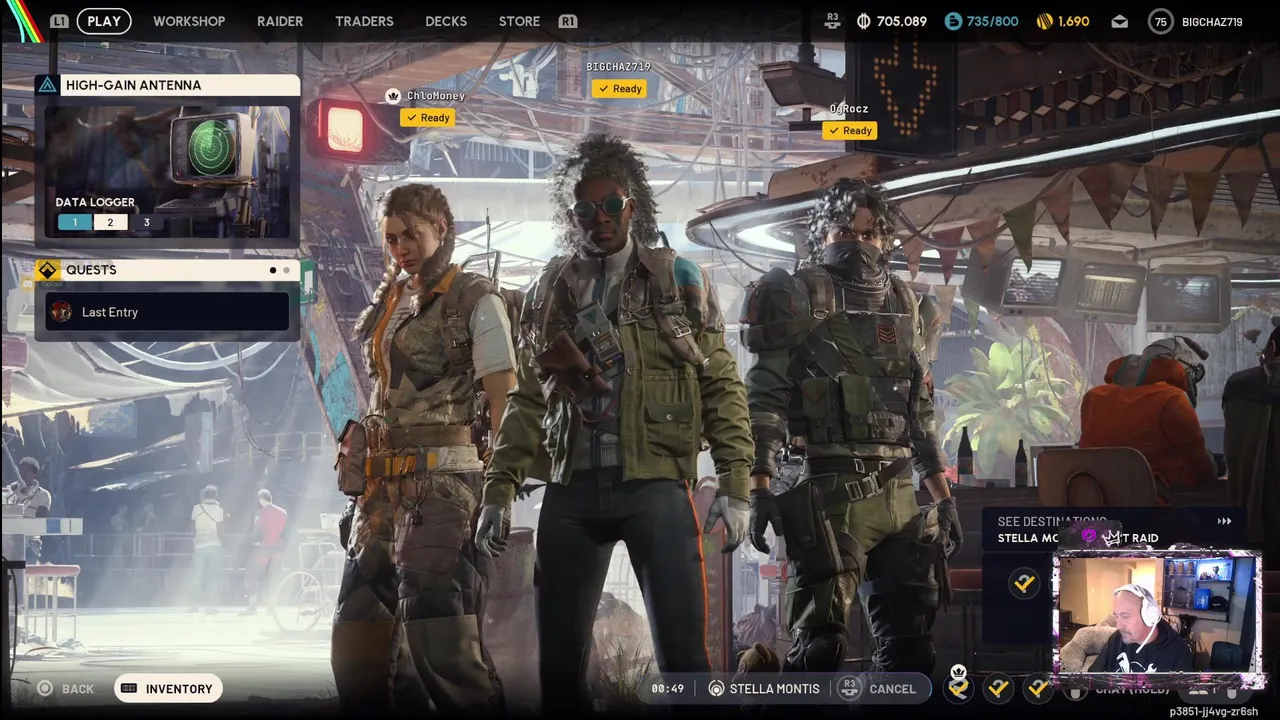Click the 00:49 matchmaking timer
The height and width of the screenshot is (720, 1280).
click(x=667, y=688)
